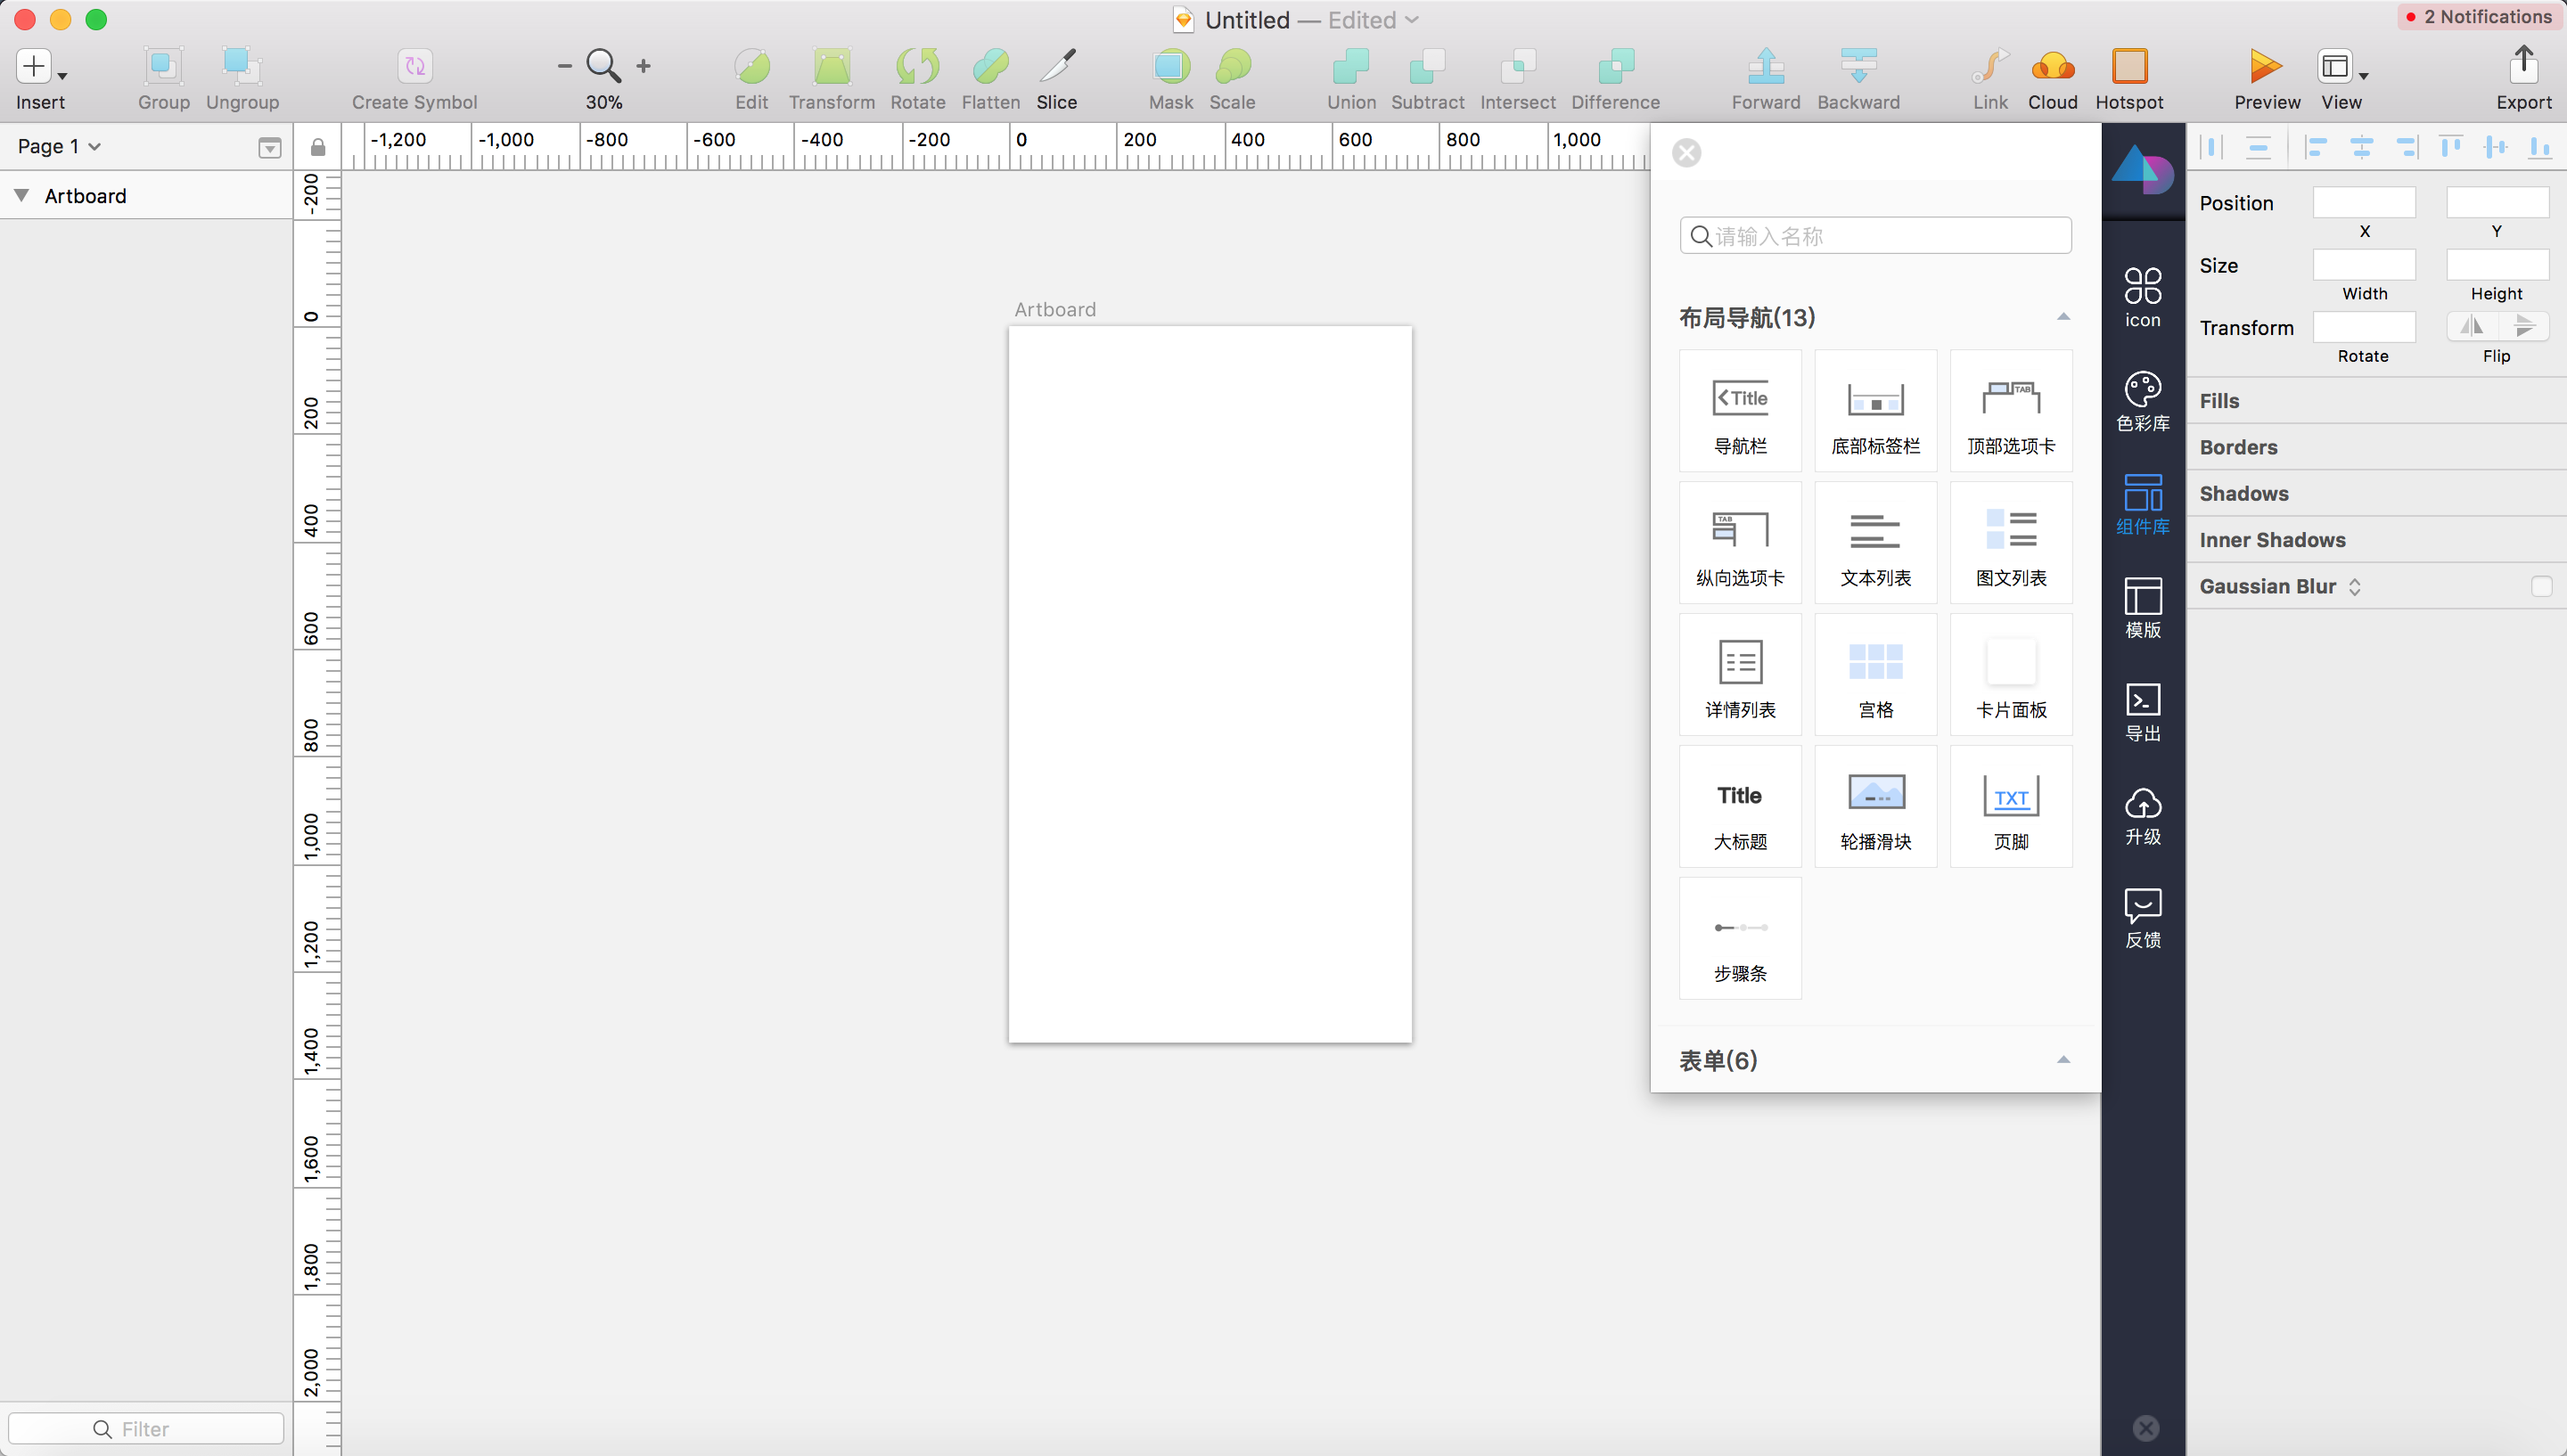Click the 2 Notifications button
This screenshot has height=1456, width=2567.
(x=2480, y=16)
